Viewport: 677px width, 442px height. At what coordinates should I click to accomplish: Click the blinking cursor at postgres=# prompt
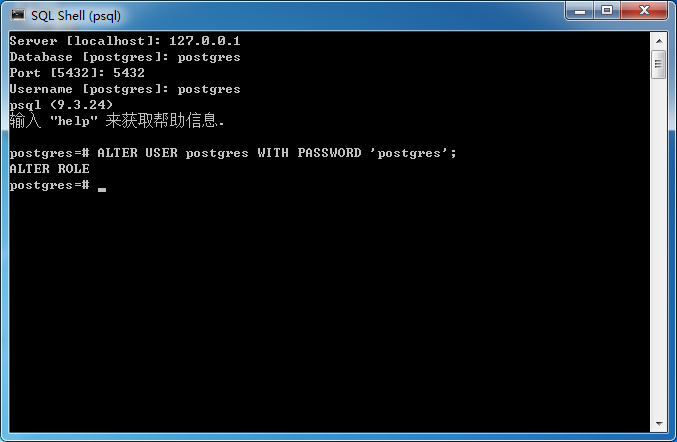[x=102, y=189]
